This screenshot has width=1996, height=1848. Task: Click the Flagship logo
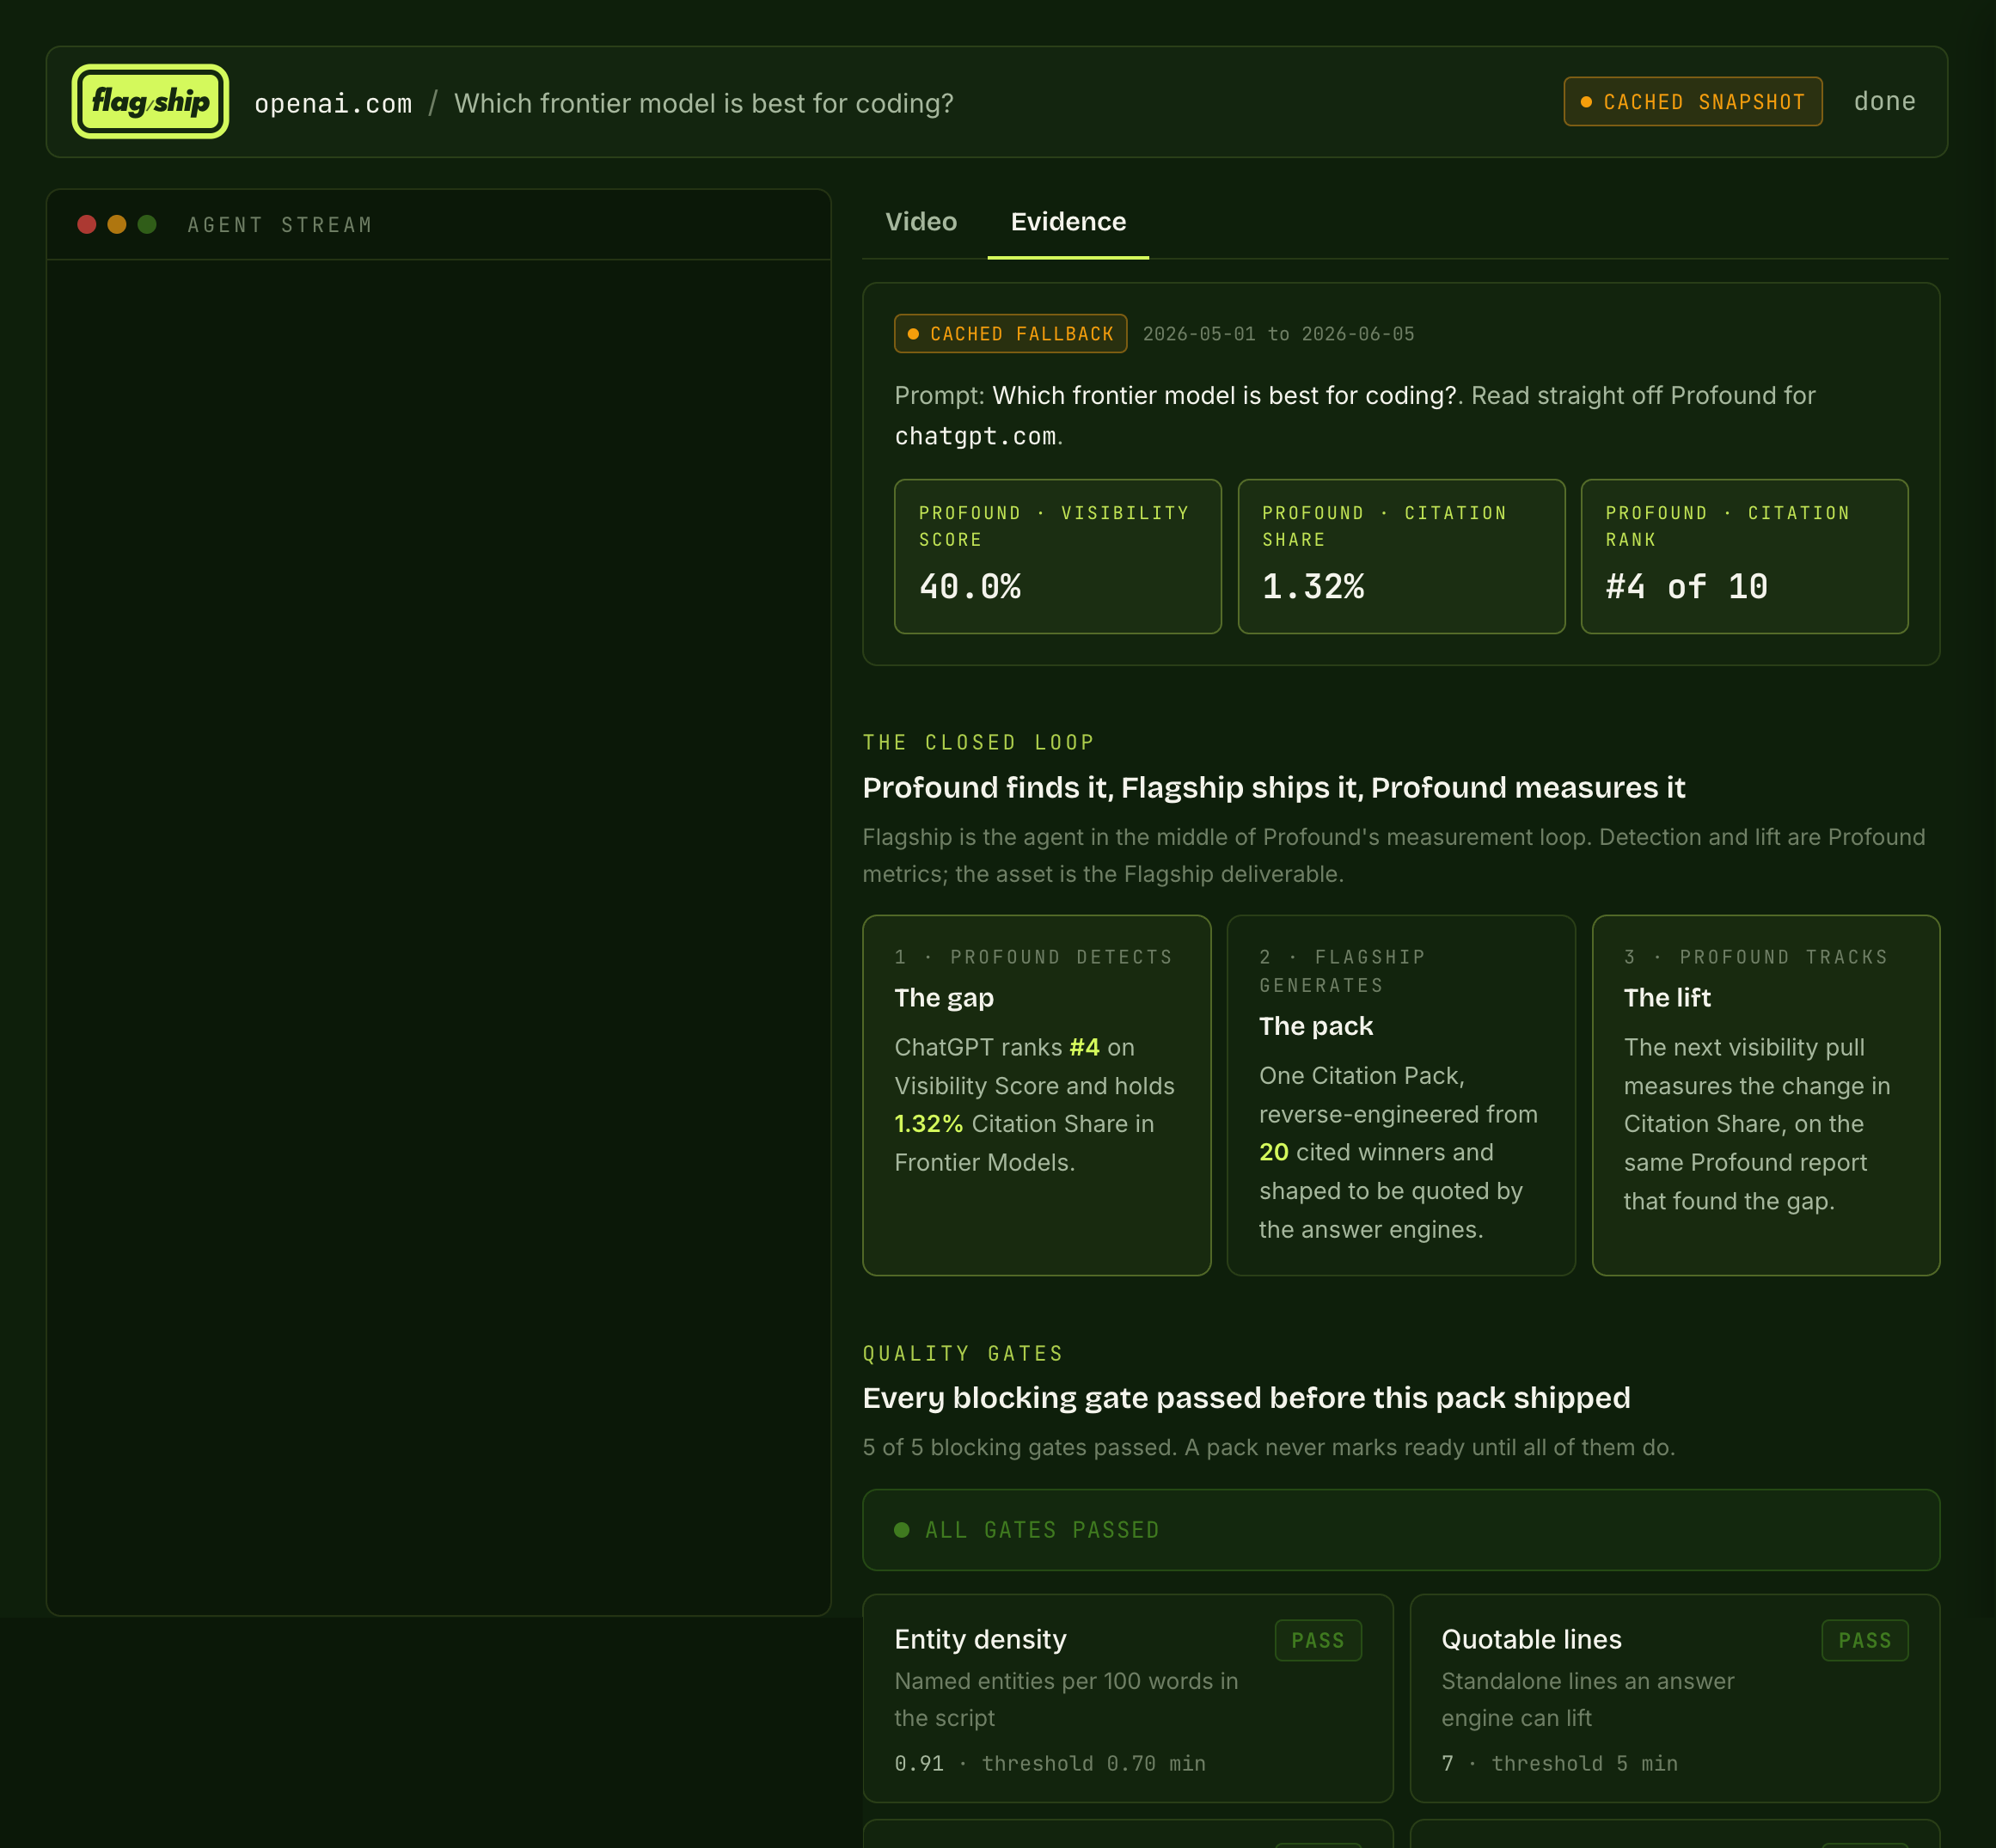150,101
